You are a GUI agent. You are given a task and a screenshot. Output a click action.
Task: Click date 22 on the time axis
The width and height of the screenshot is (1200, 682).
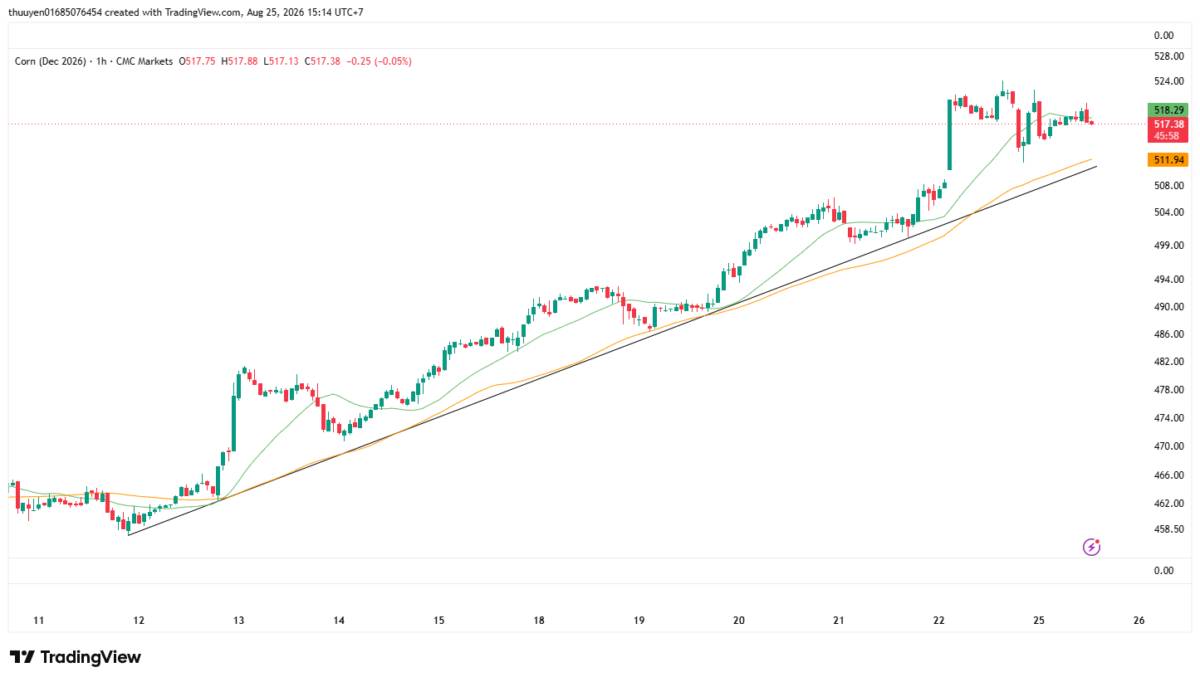tap(939, 621)
